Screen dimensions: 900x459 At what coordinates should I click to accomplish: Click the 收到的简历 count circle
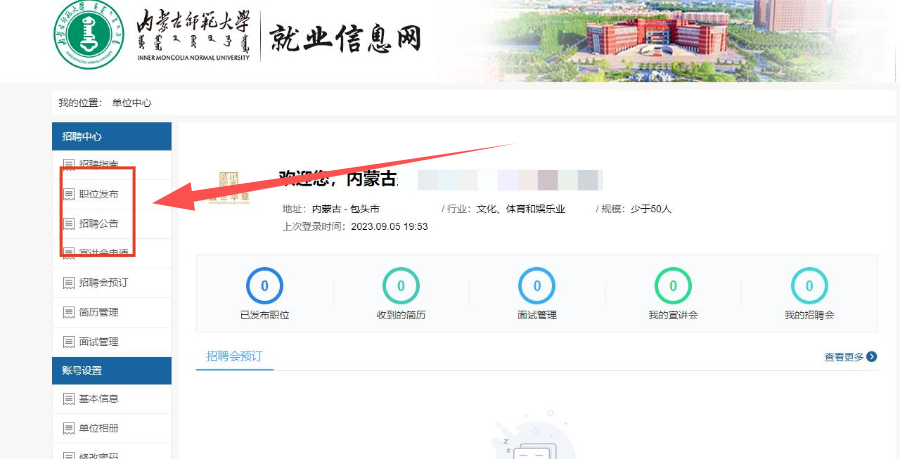coord(401,286)
